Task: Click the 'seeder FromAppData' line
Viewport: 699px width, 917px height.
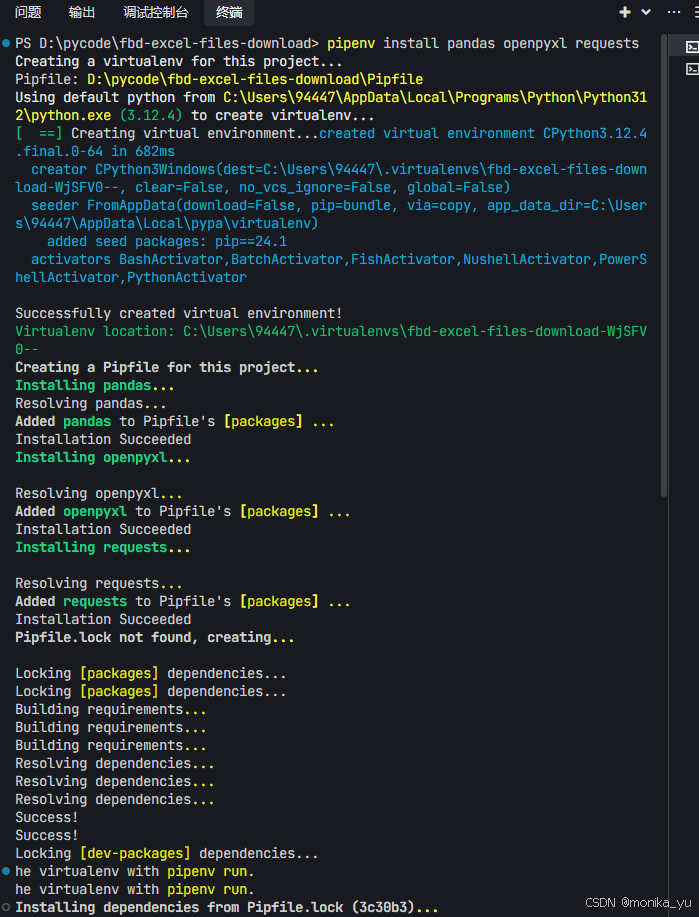Action: tap(331, 215)
